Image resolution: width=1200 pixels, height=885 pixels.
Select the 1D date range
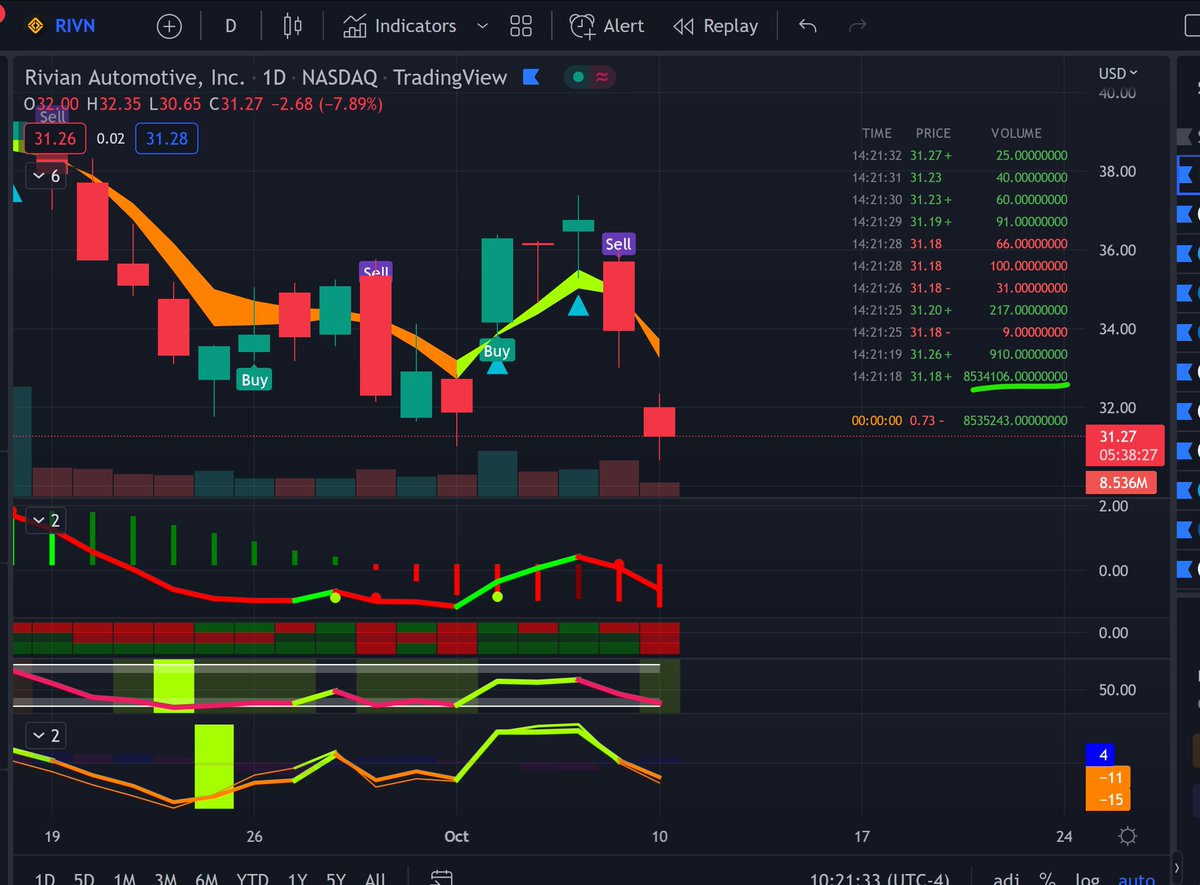pos(45,879)
